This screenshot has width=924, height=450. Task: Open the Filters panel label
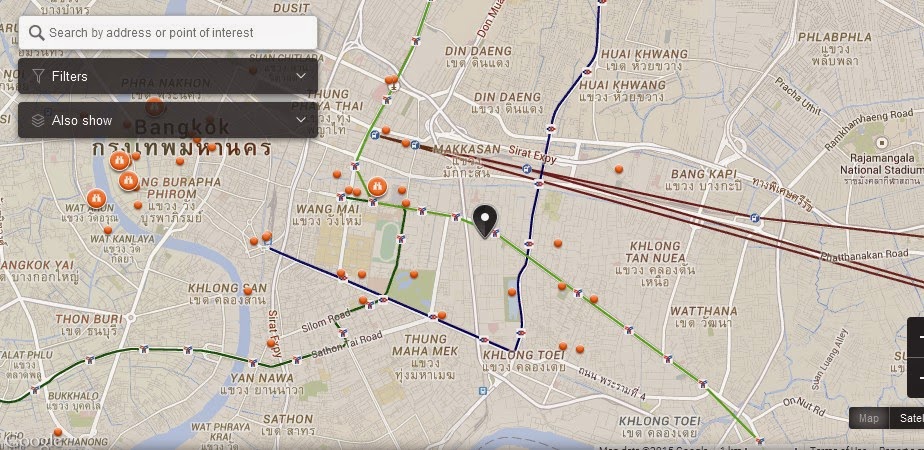(70, 76)
